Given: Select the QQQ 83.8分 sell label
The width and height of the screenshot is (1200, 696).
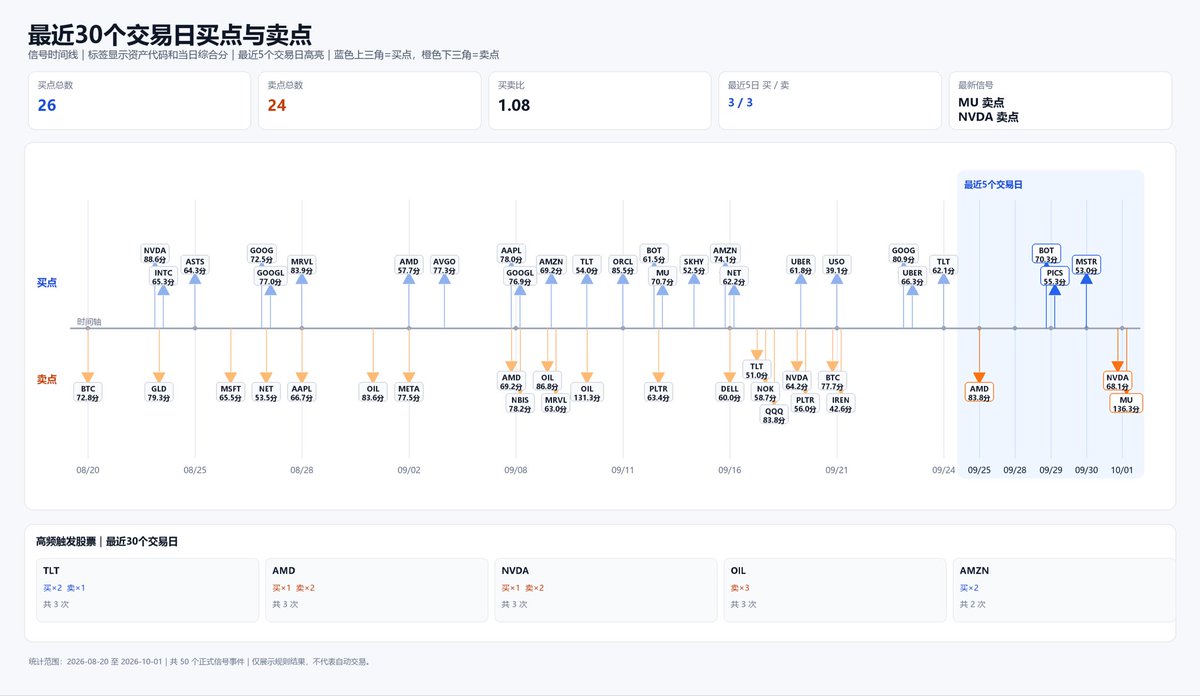Looking at the screenshot, I should [774, 415].
